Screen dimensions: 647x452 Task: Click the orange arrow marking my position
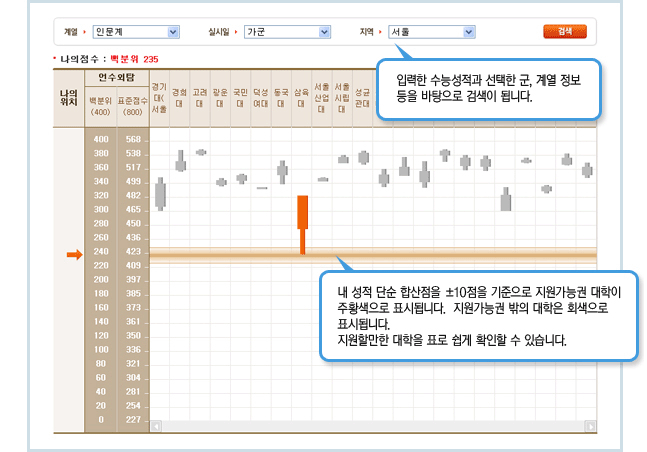pos(74,256)
